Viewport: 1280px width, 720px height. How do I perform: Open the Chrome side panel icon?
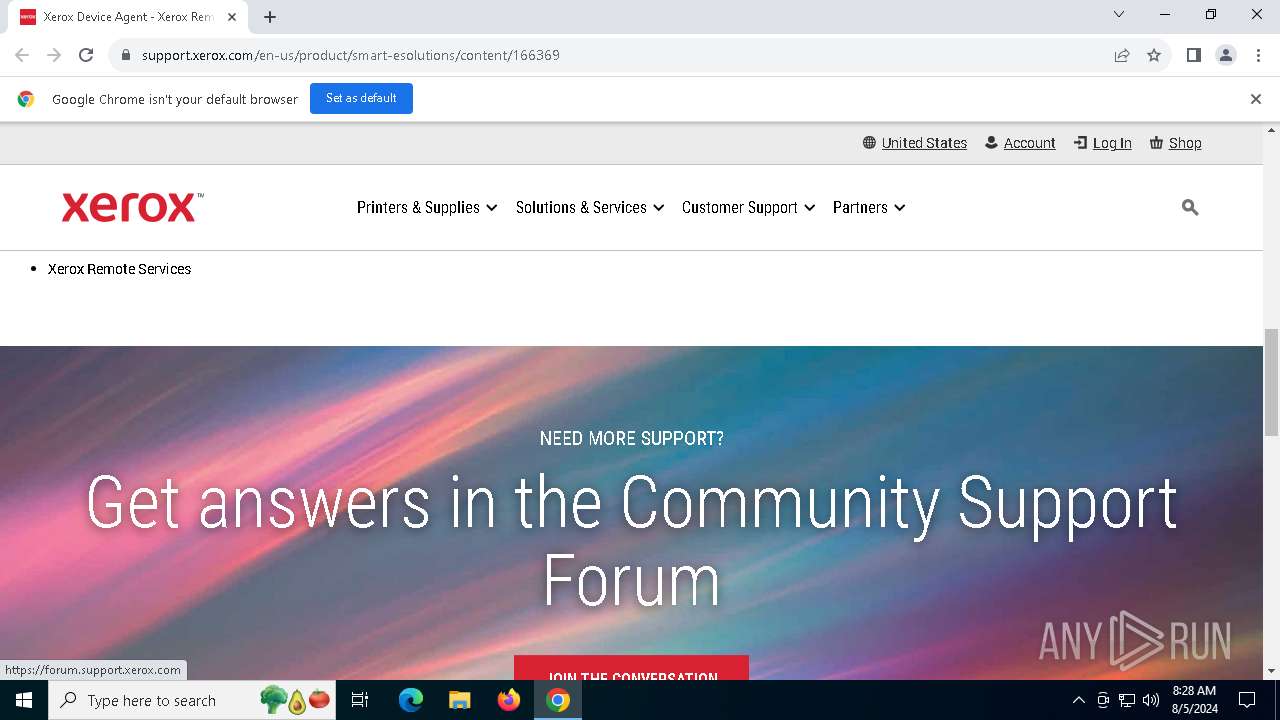pyautogui.click(x=1194, y=55)
